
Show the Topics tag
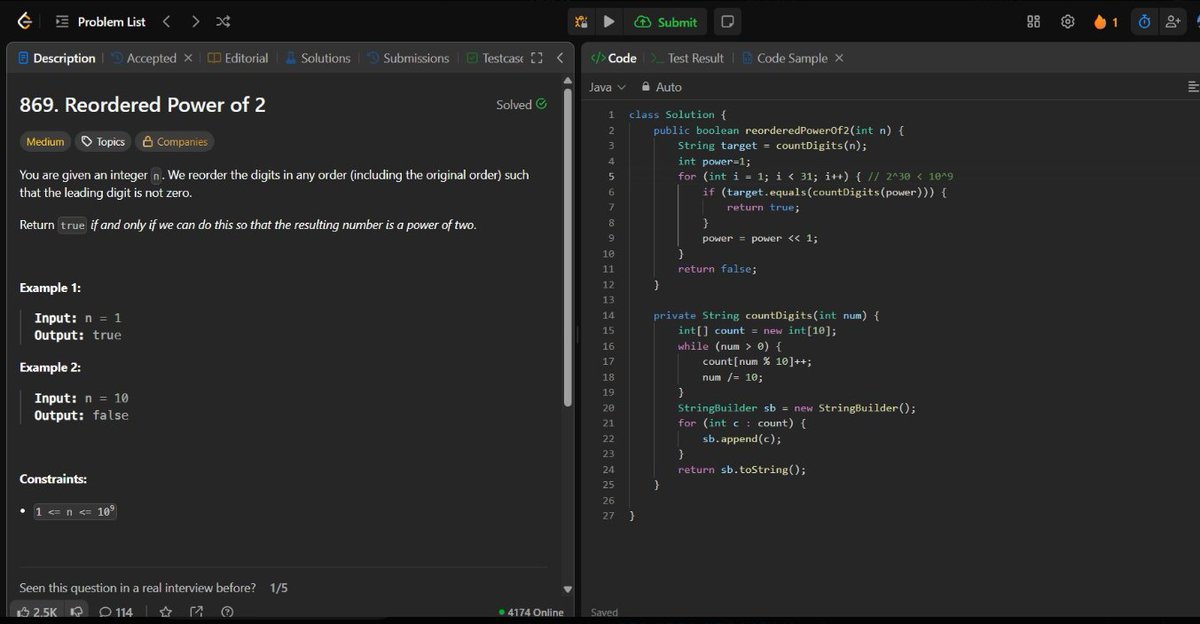coord(103,142)
